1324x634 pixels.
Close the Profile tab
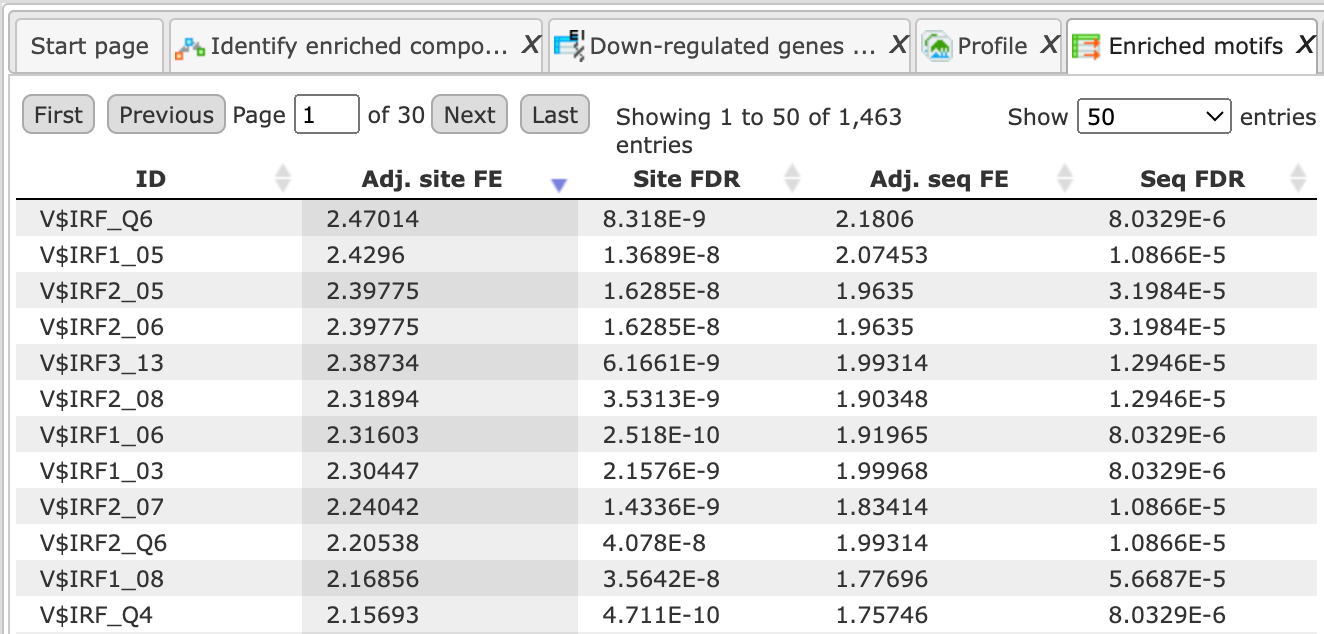(1049, 45)
